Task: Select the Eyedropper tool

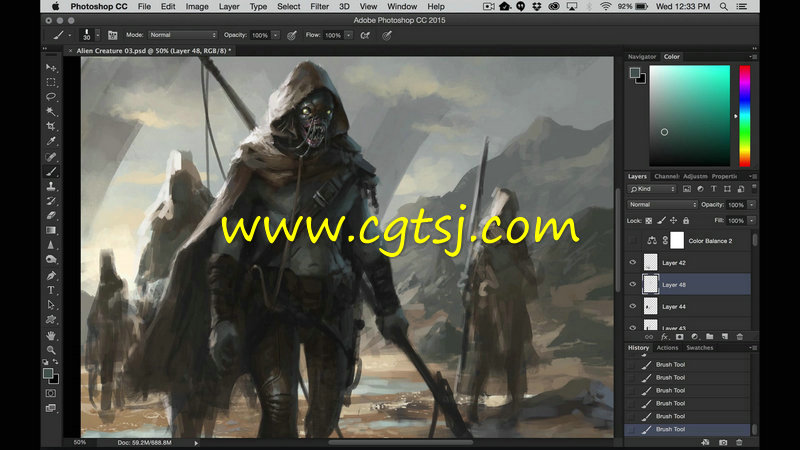Action: [x=51, y=141]
